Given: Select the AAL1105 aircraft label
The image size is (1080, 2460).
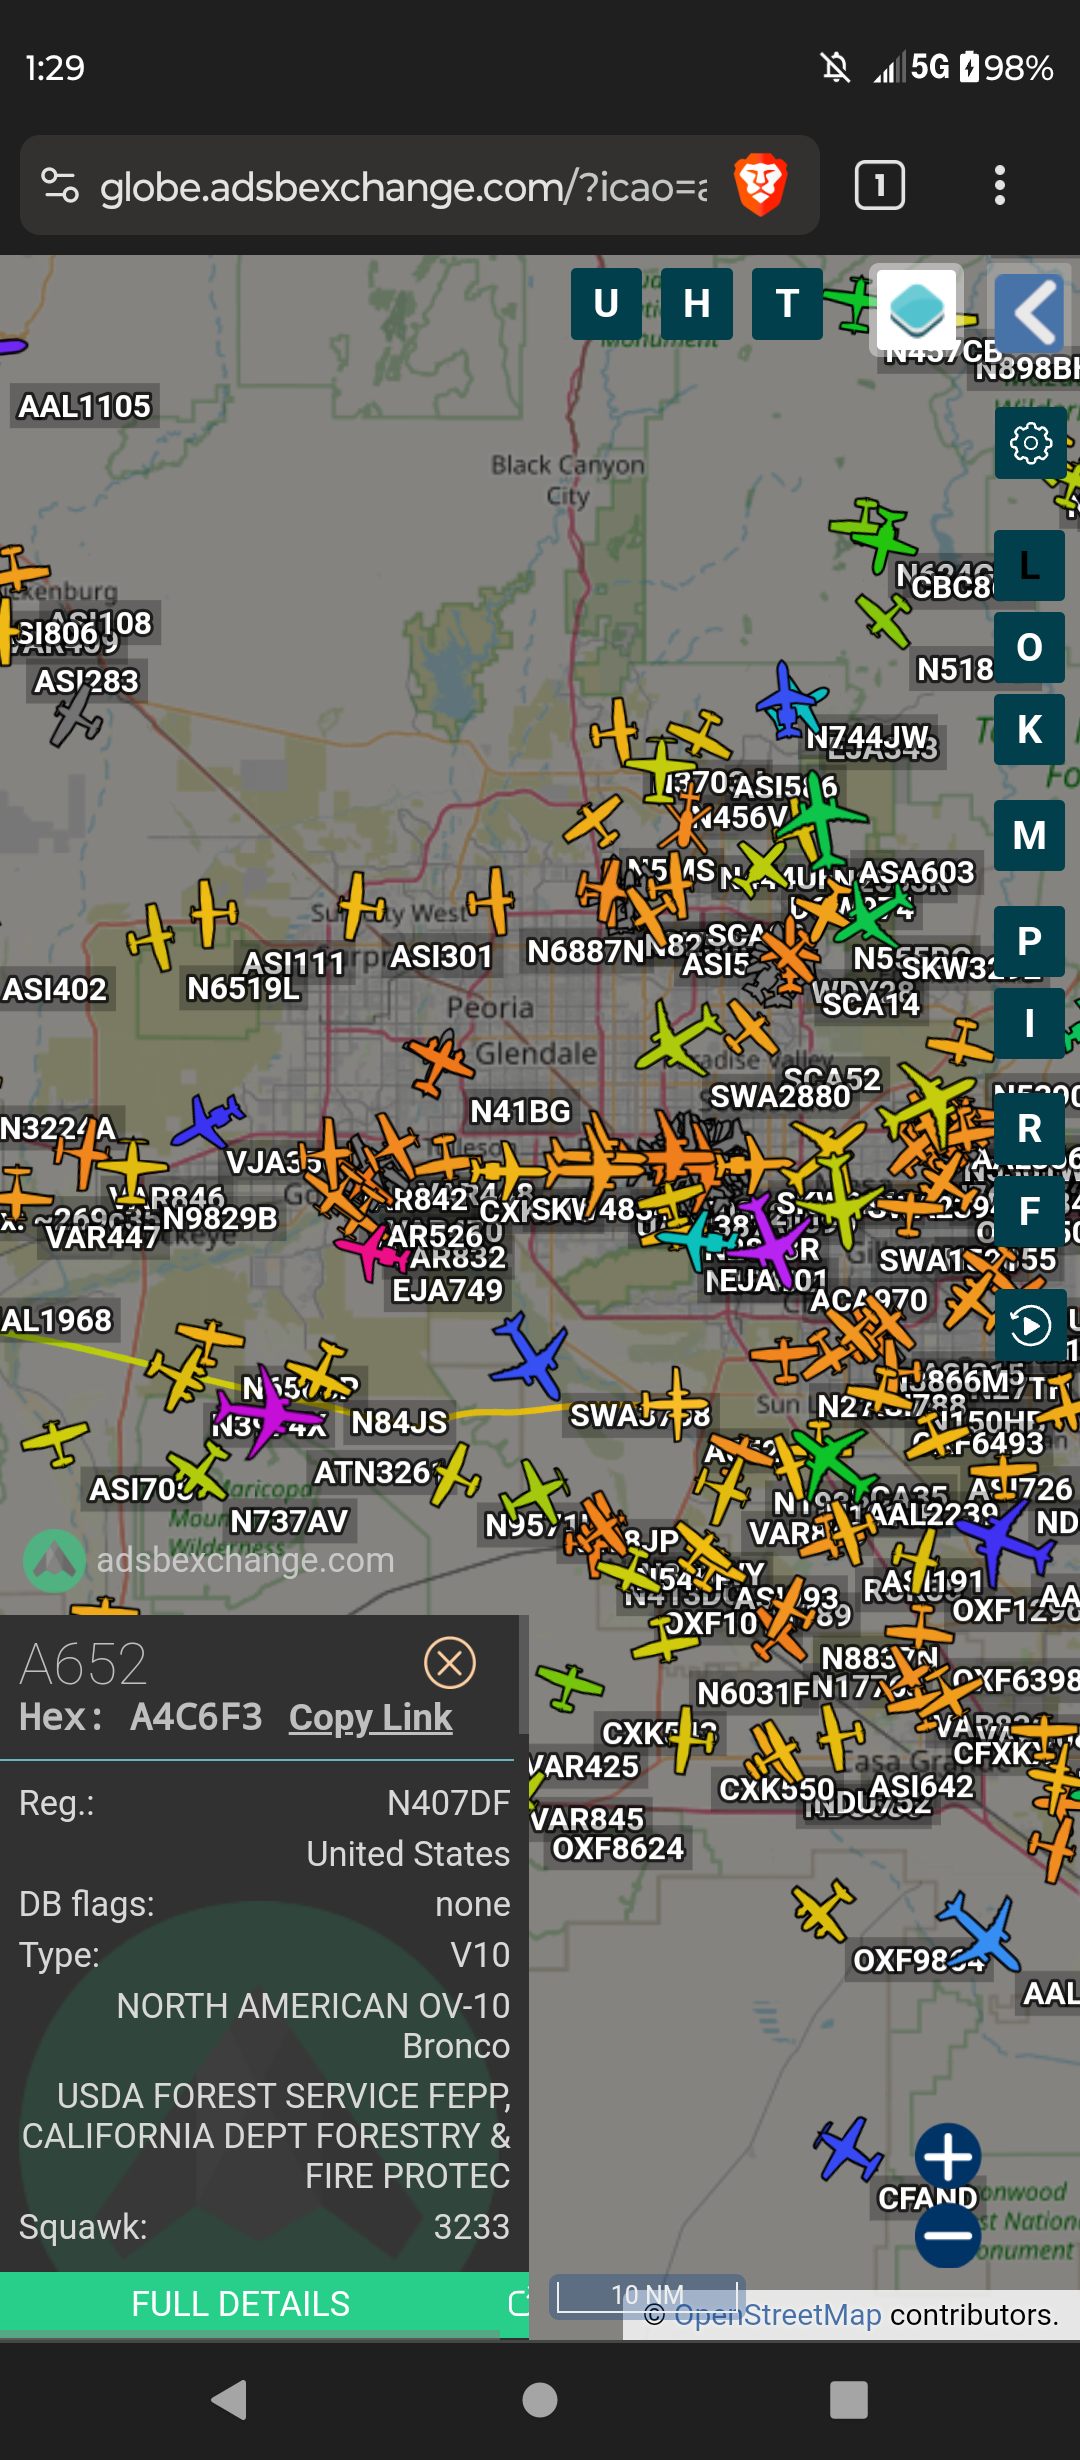Looking at the screenshot, I should tap(85, 406).
